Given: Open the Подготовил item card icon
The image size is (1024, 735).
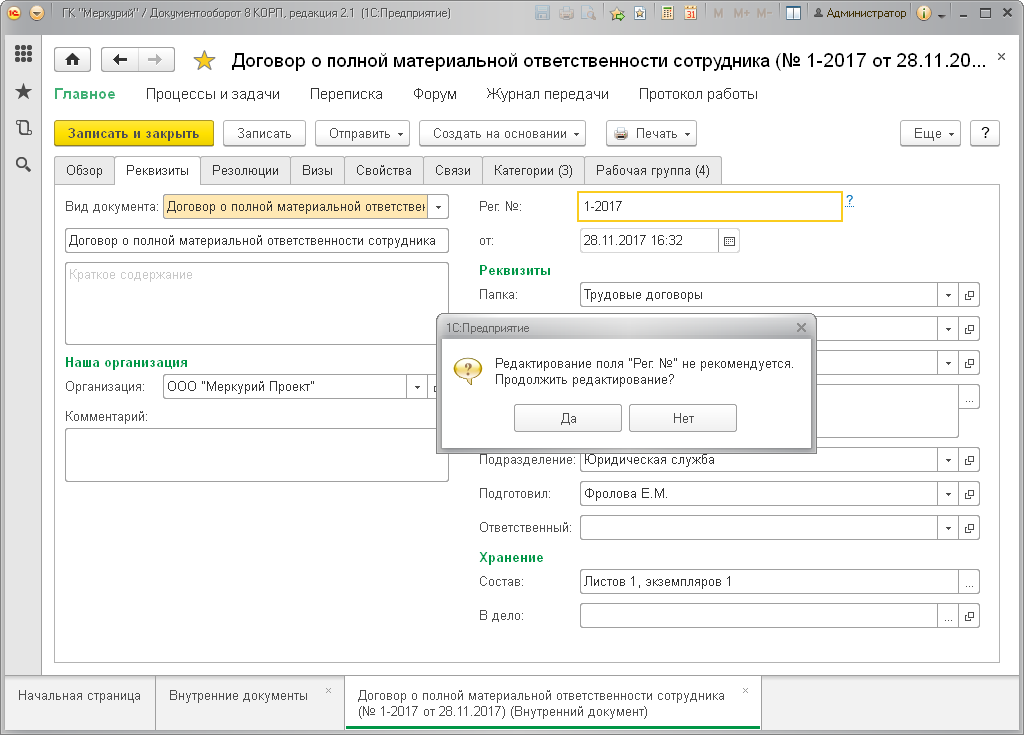Looking at the screenshot, I should click(969, 495).
